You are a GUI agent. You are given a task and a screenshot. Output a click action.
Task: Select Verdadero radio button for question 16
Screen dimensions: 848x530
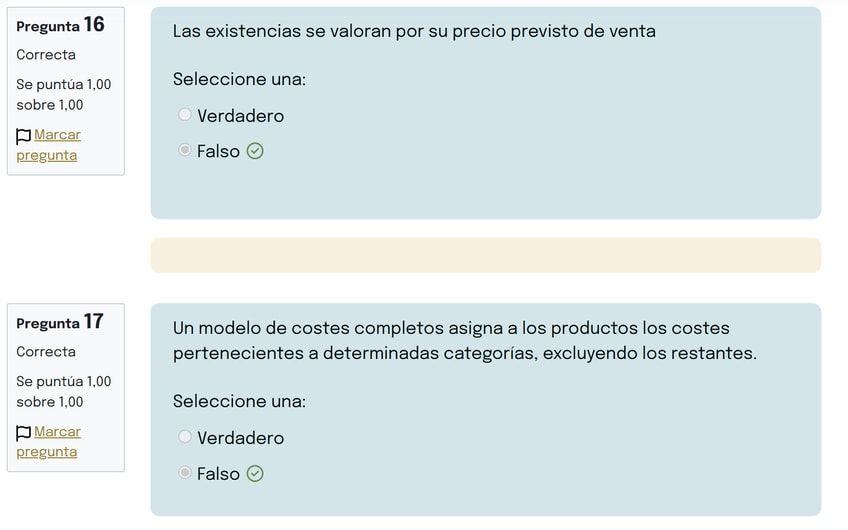tap(185, 115)
